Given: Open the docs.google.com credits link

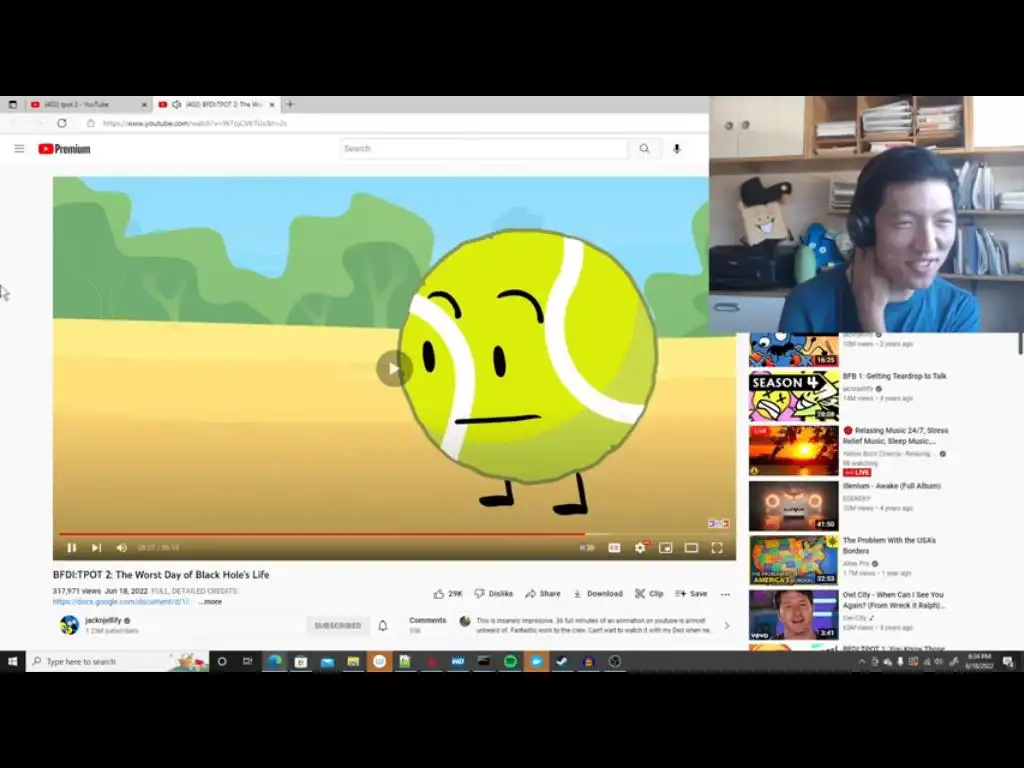Looking at the screenshot, I should (121, 602).
